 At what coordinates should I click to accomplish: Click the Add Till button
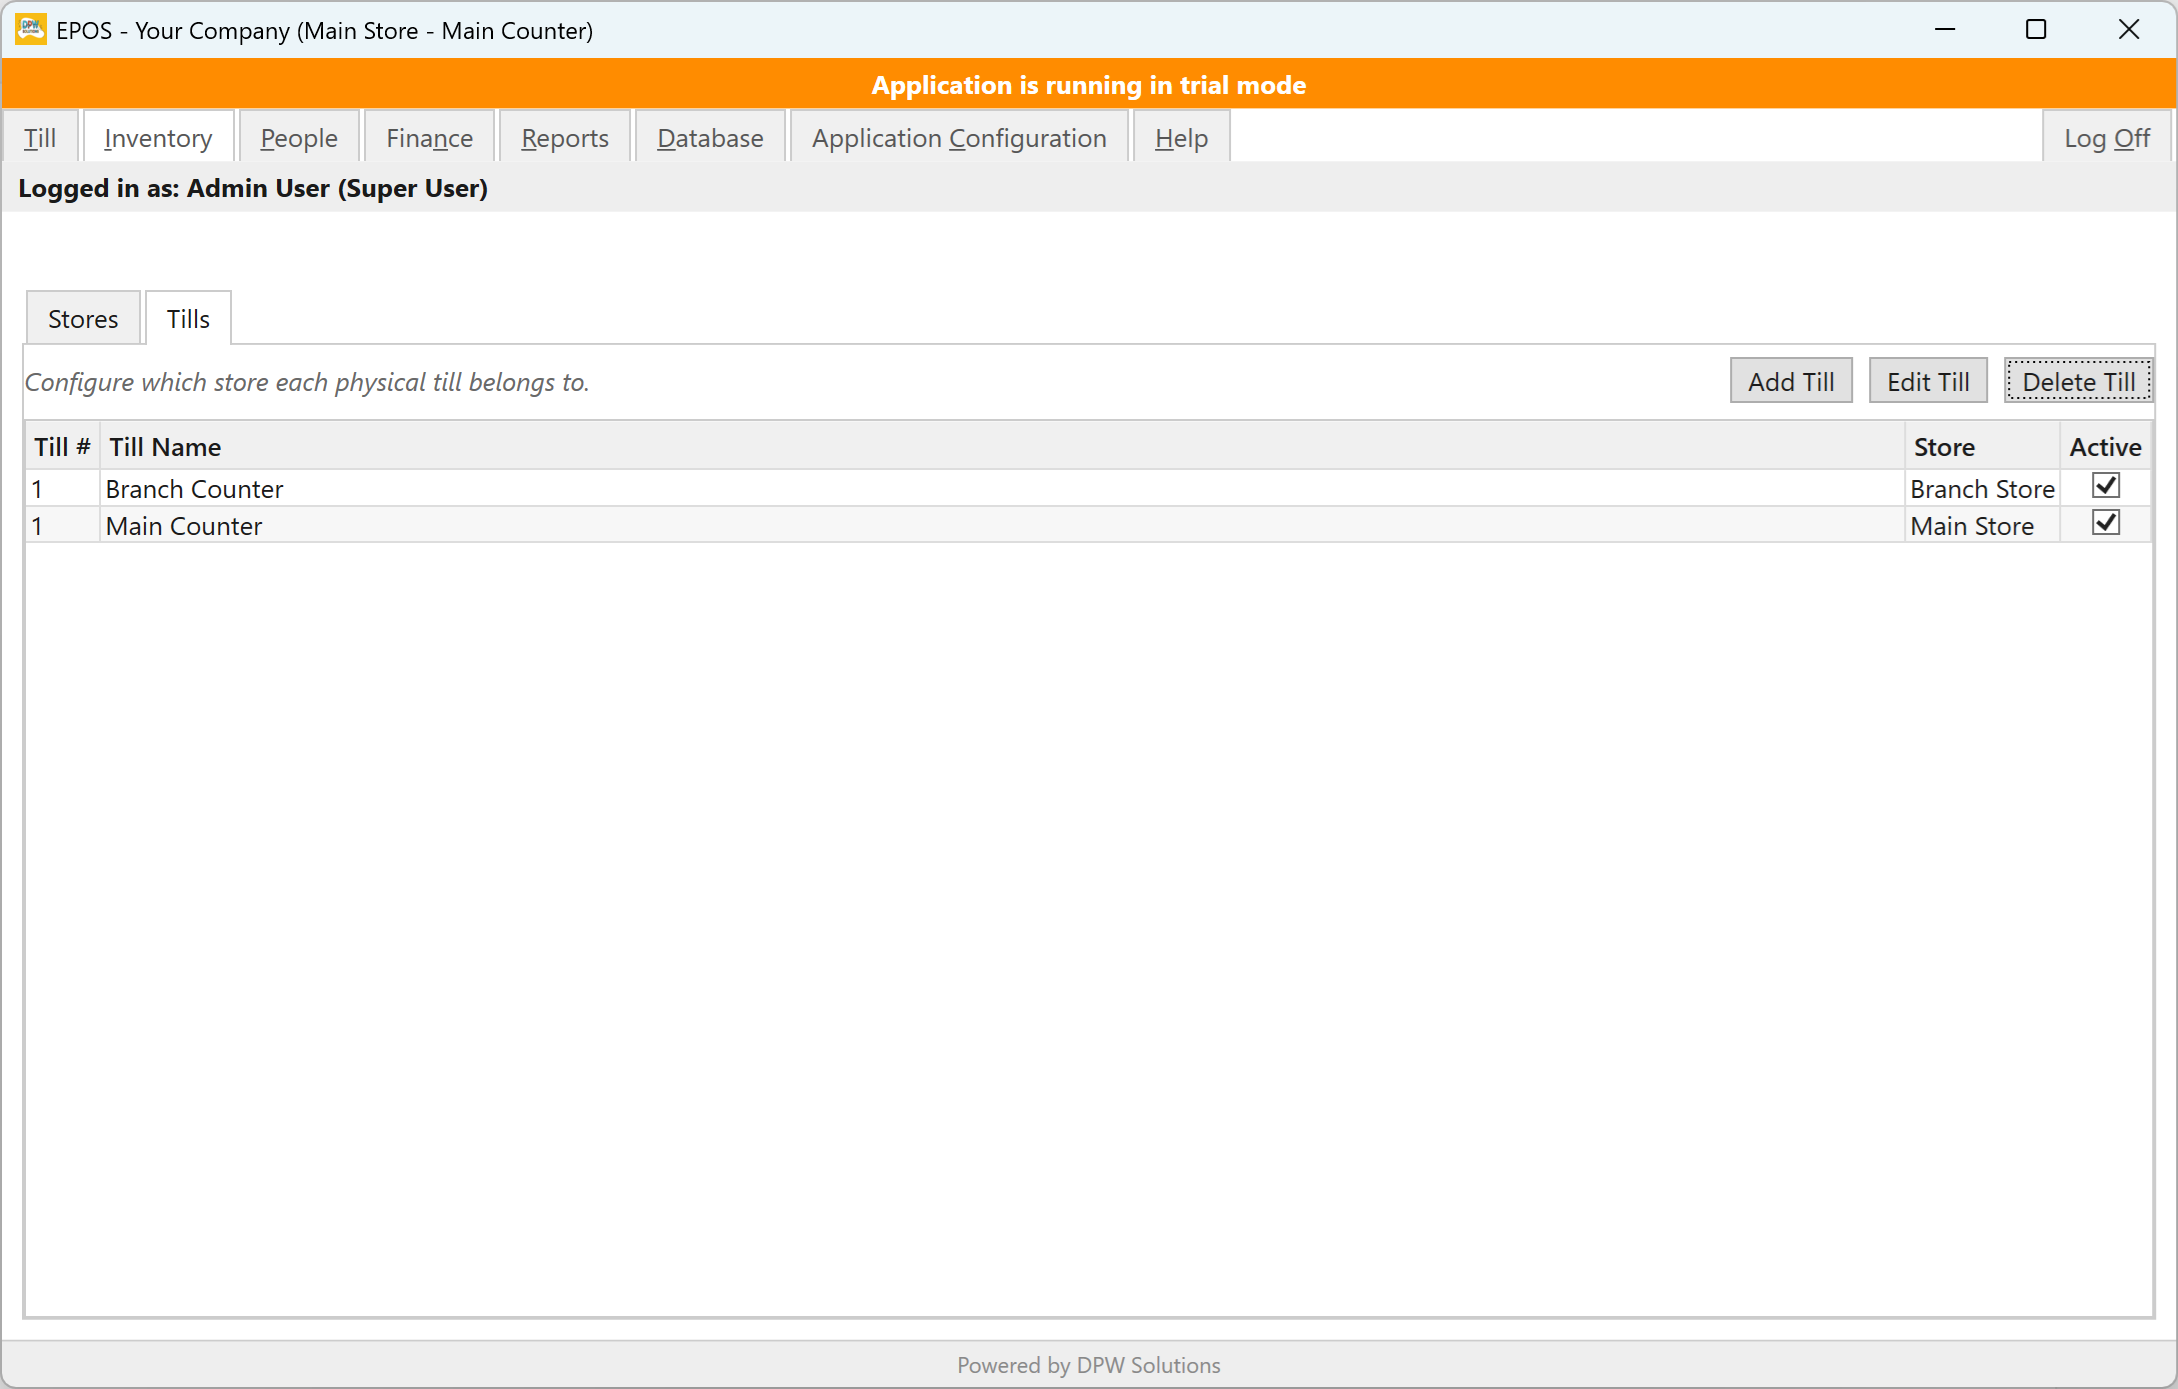[1791, 381]
